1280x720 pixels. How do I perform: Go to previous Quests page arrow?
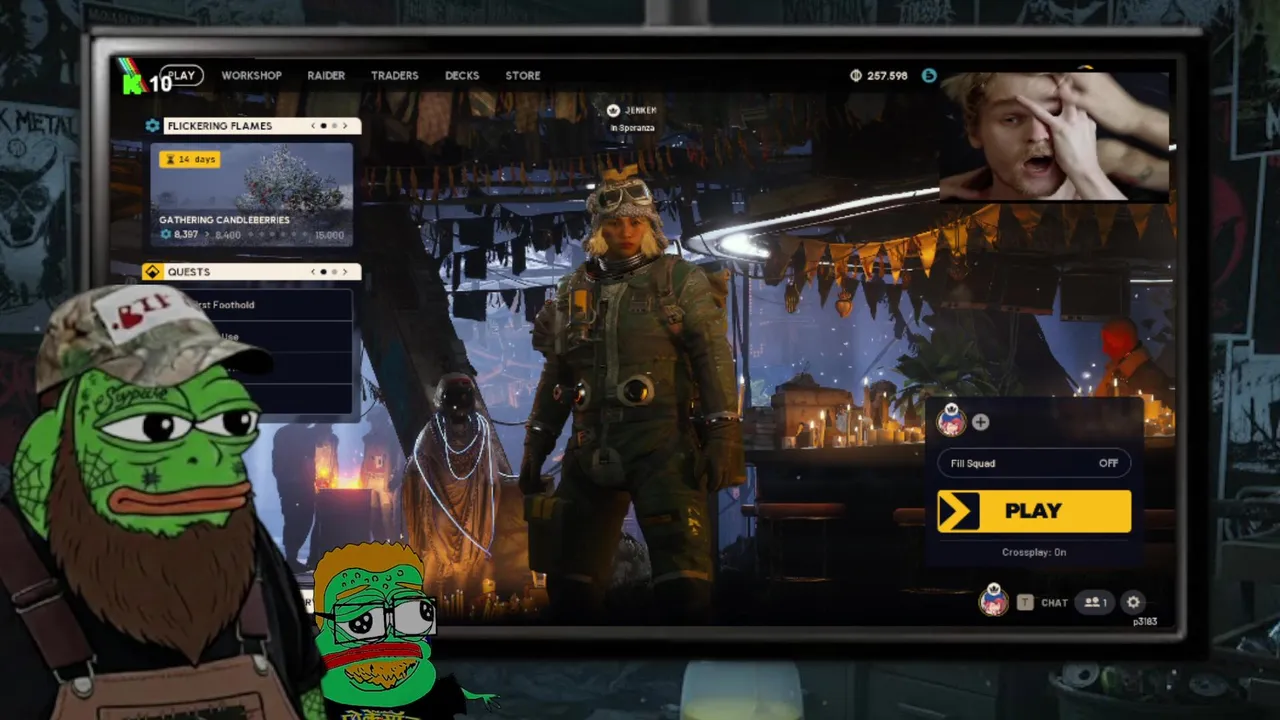pyautogui.click(x=313, y=272)
